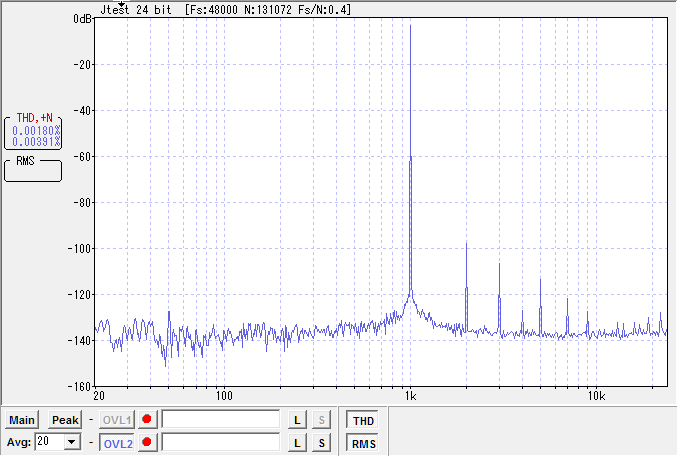Click the 10k frequency axis label

click(x=596, y=396)
